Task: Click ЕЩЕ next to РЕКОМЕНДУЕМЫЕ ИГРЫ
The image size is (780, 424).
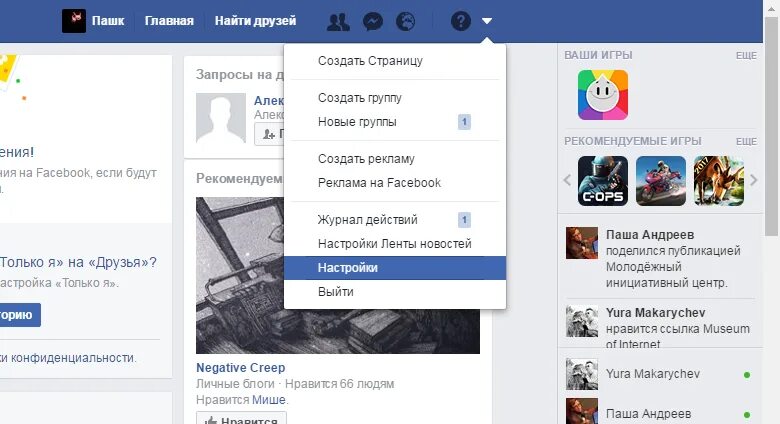Action: 746,141
